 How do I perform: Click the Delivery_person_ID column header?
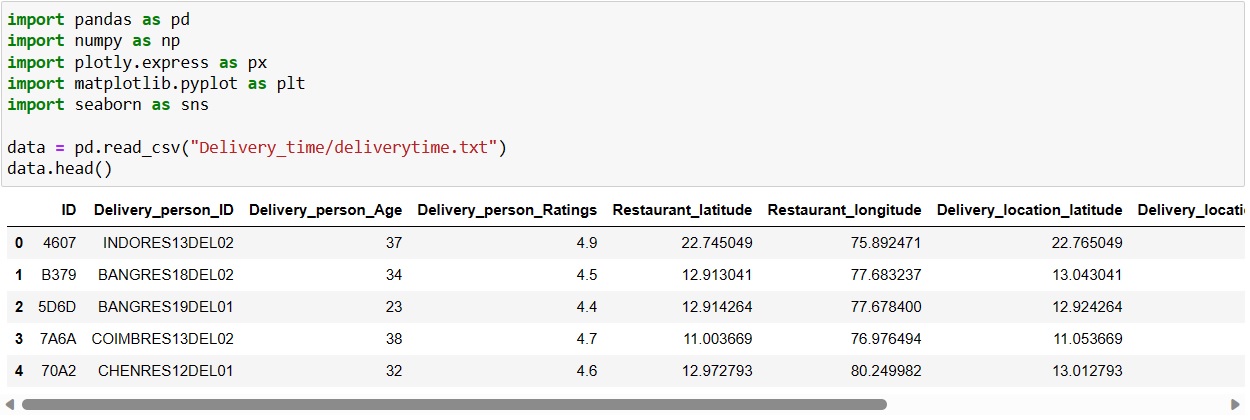coord(164,210)
